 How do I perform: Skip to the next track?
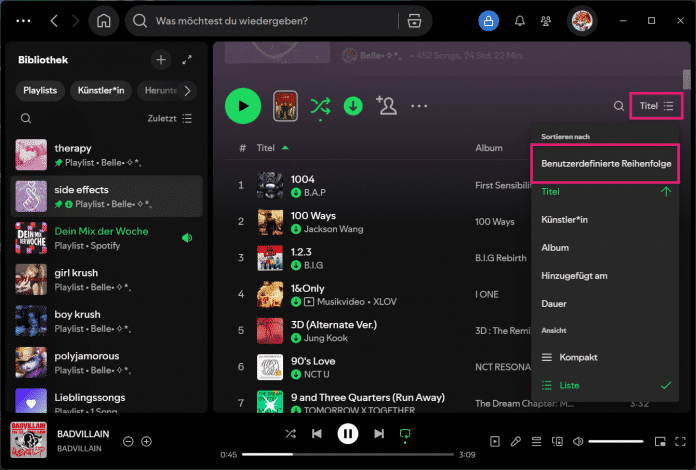379,434
